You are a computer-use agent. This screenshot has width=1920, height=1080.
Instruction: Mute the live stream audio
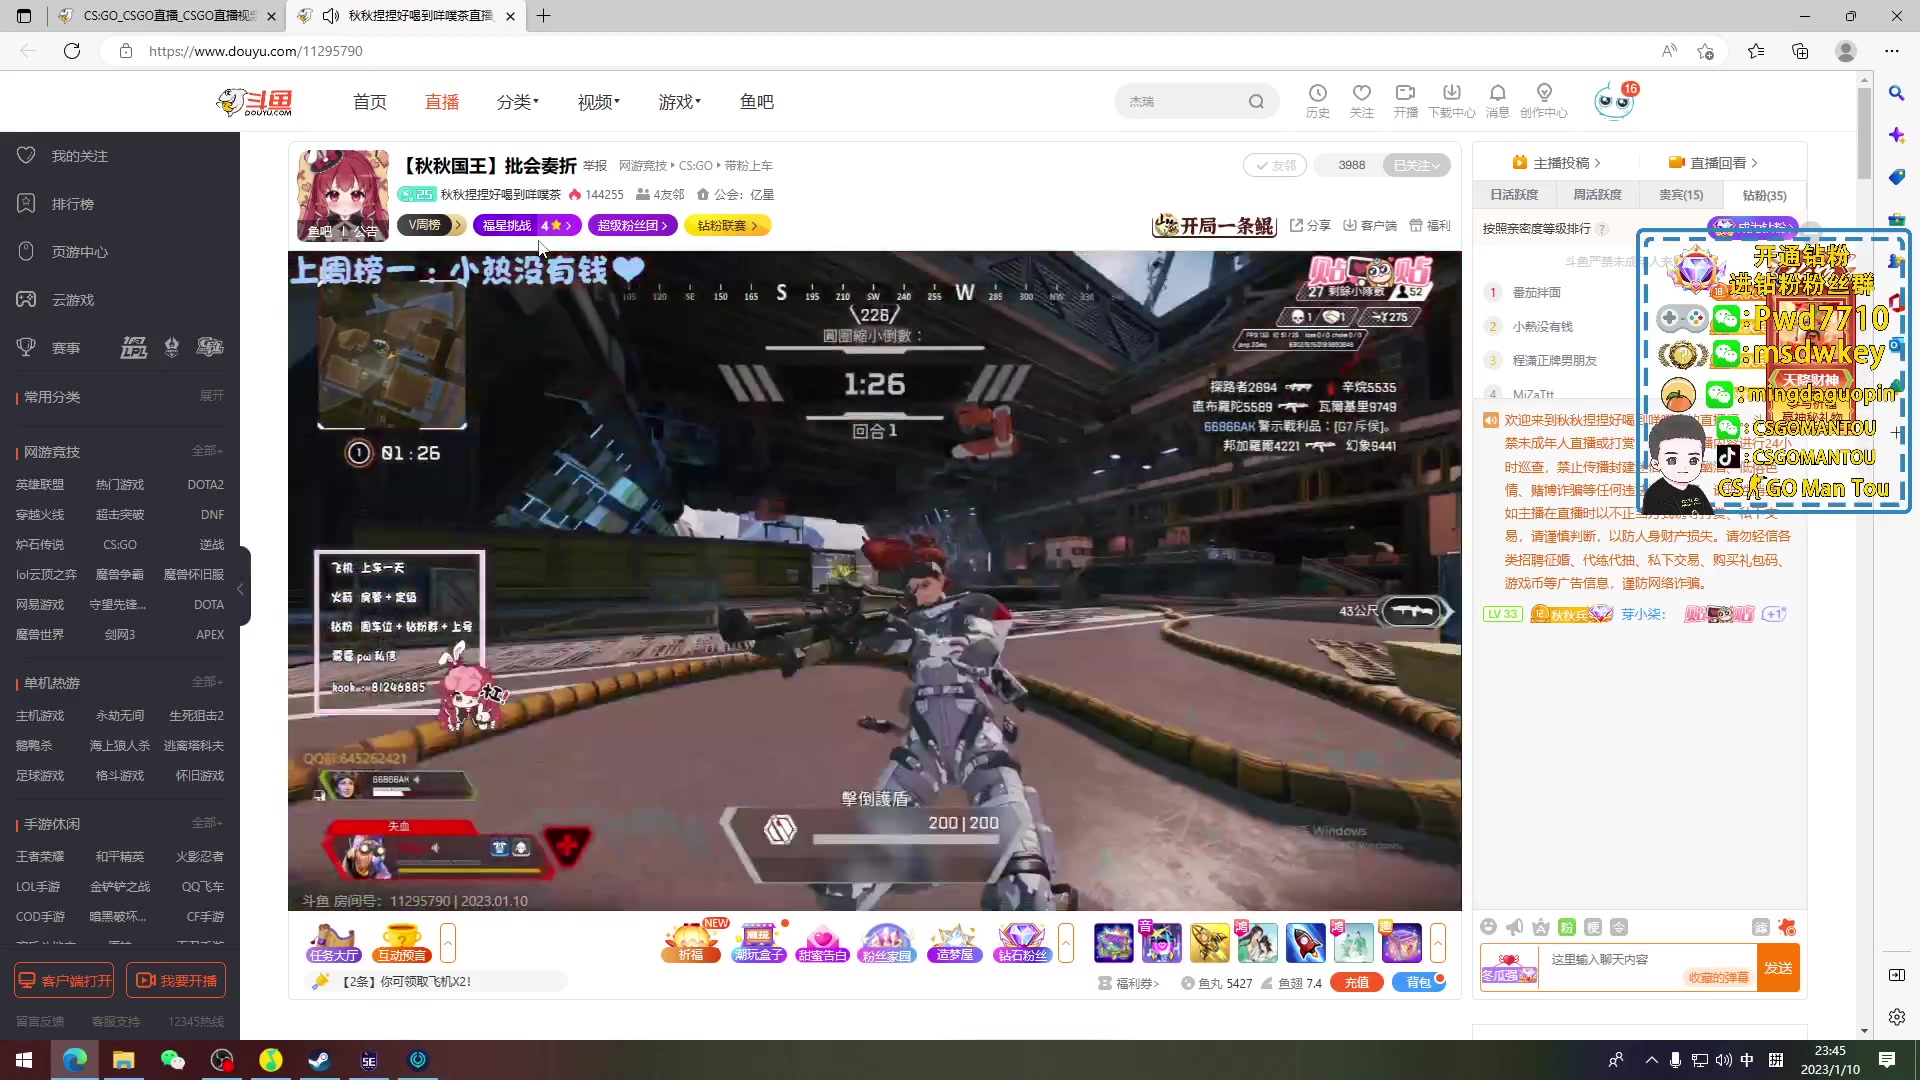point(330,16)
